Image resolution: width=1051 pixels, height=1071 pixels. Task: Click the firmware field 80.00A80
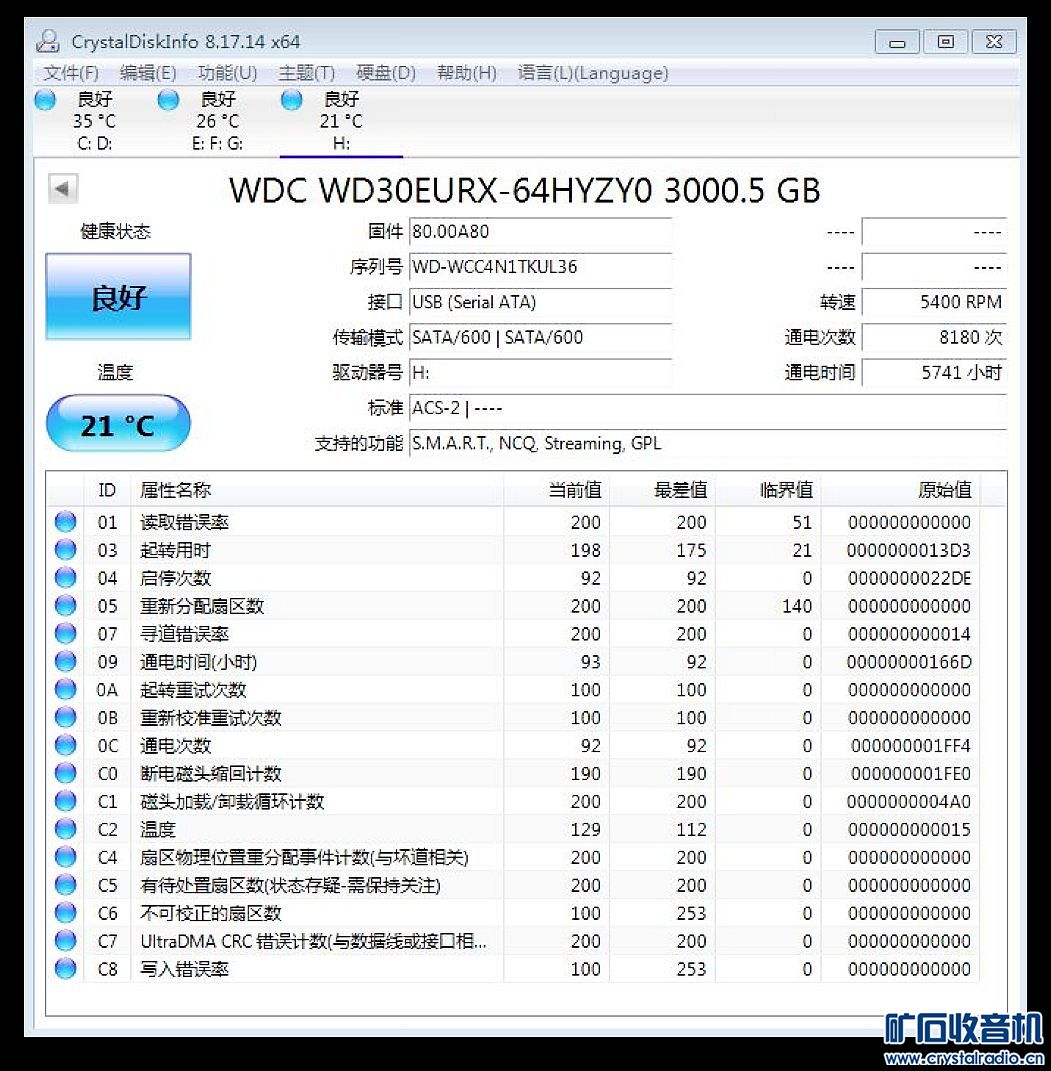tap(540, 232)
